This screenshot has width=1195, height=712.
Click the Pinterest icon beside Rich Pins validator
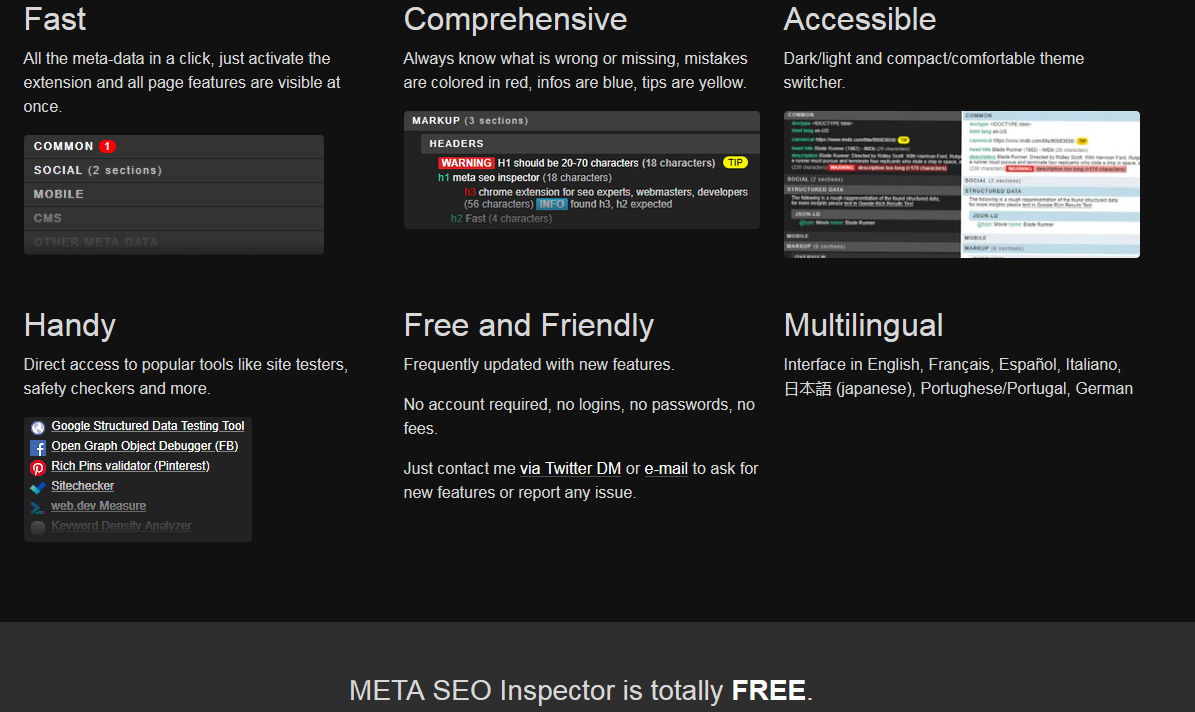click(38, 467)
